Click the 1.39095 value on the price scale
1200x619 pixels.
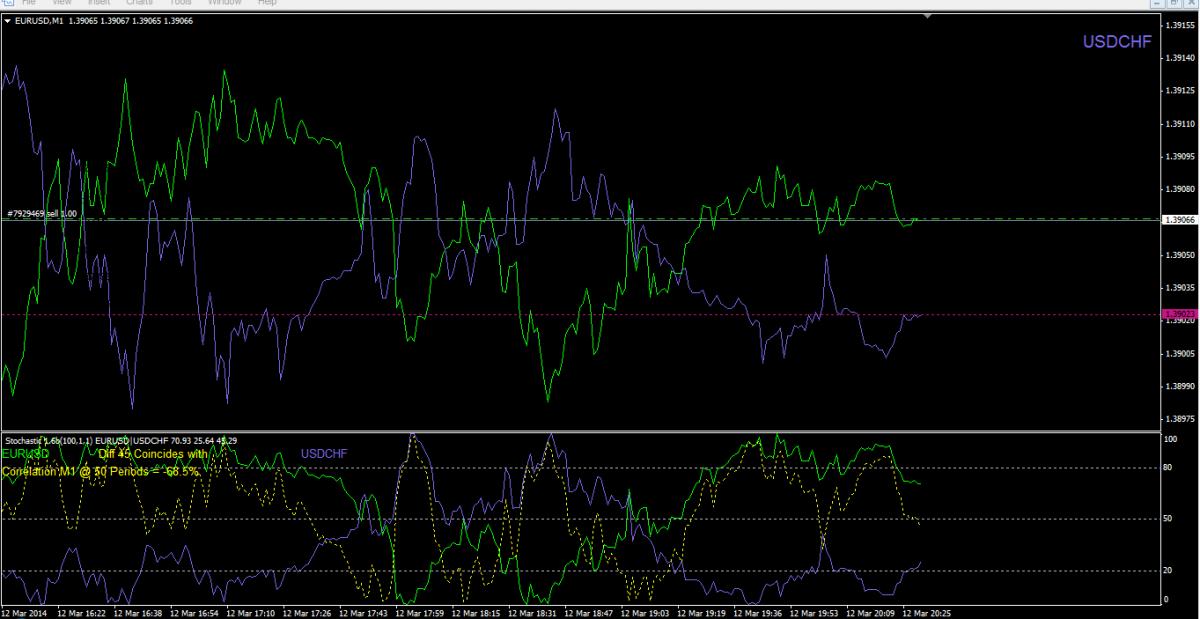click(x=1180, y=156)
